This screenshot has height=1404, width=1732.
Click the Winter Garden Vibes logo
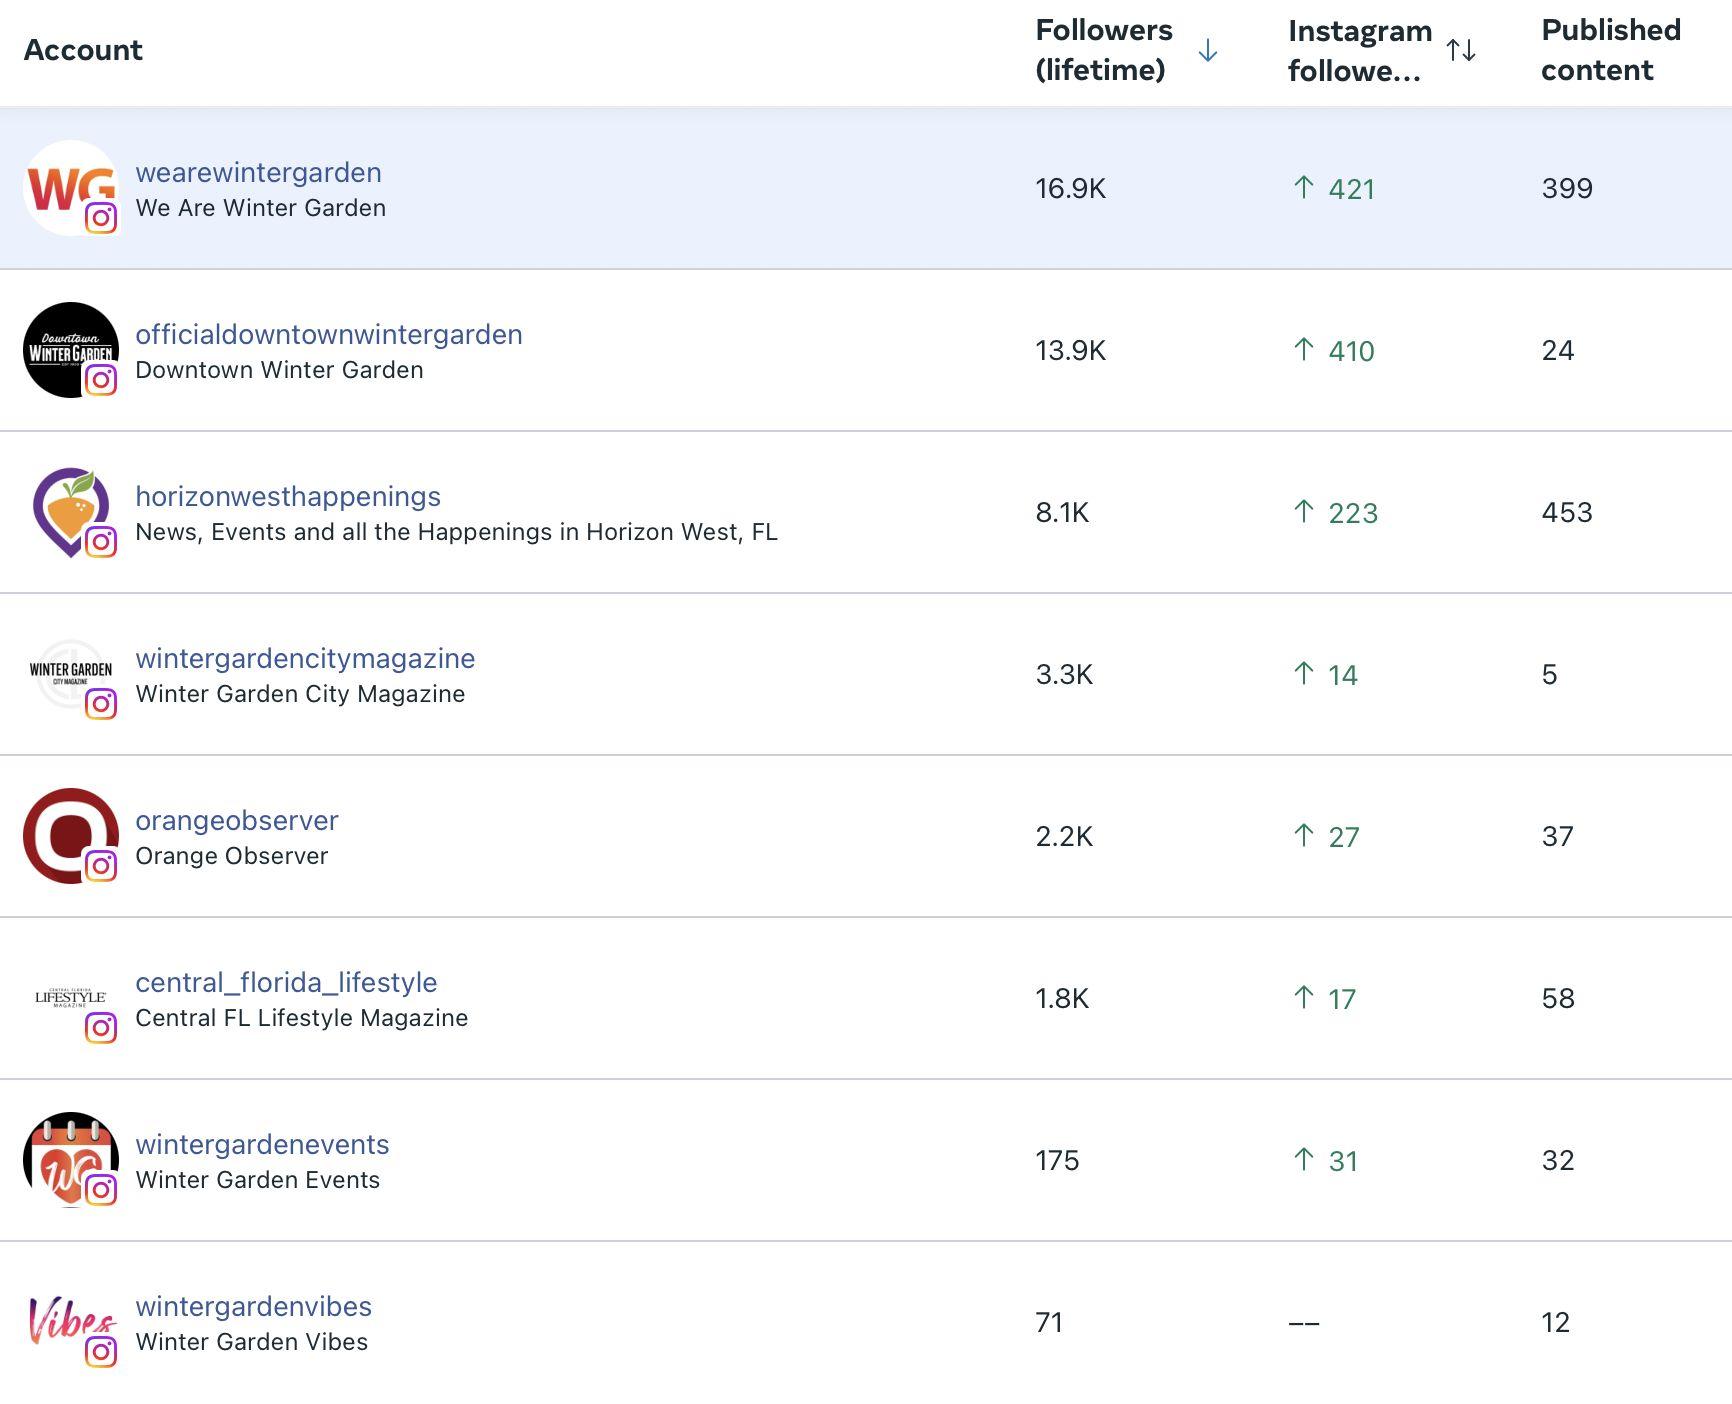(x=70, y=1321)
